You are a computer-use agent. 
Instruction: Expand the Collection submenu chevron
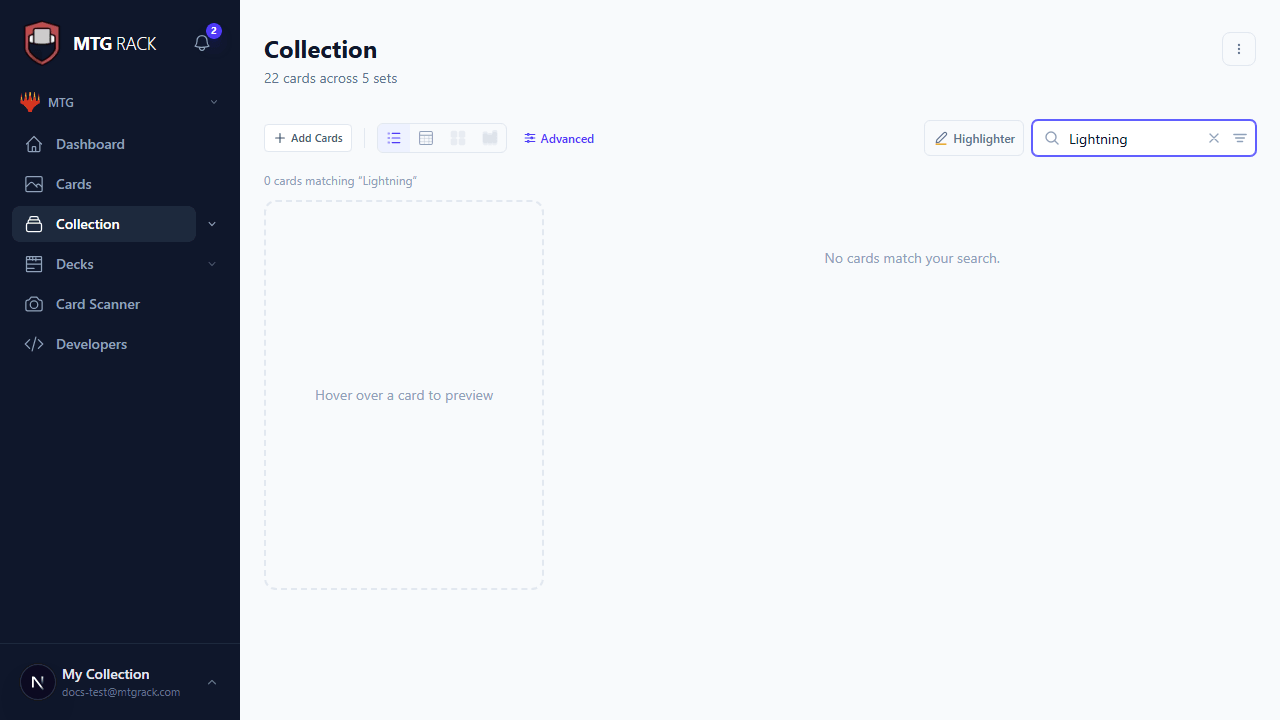pyautogui.click(x=212, y=224)
